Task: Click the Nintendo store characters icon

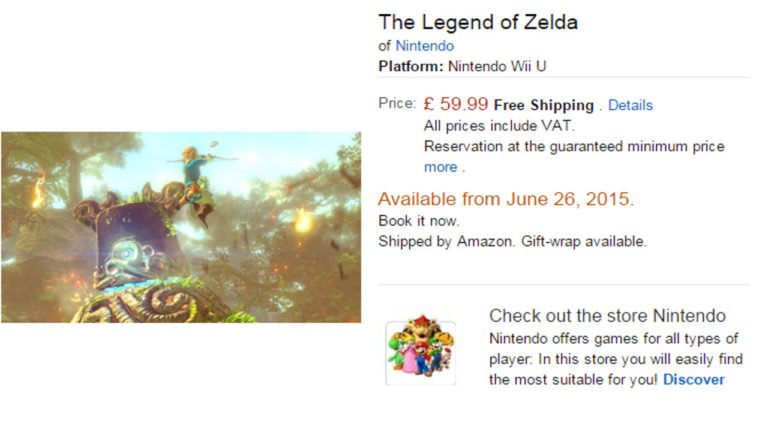Action: (x=421, y=352)
